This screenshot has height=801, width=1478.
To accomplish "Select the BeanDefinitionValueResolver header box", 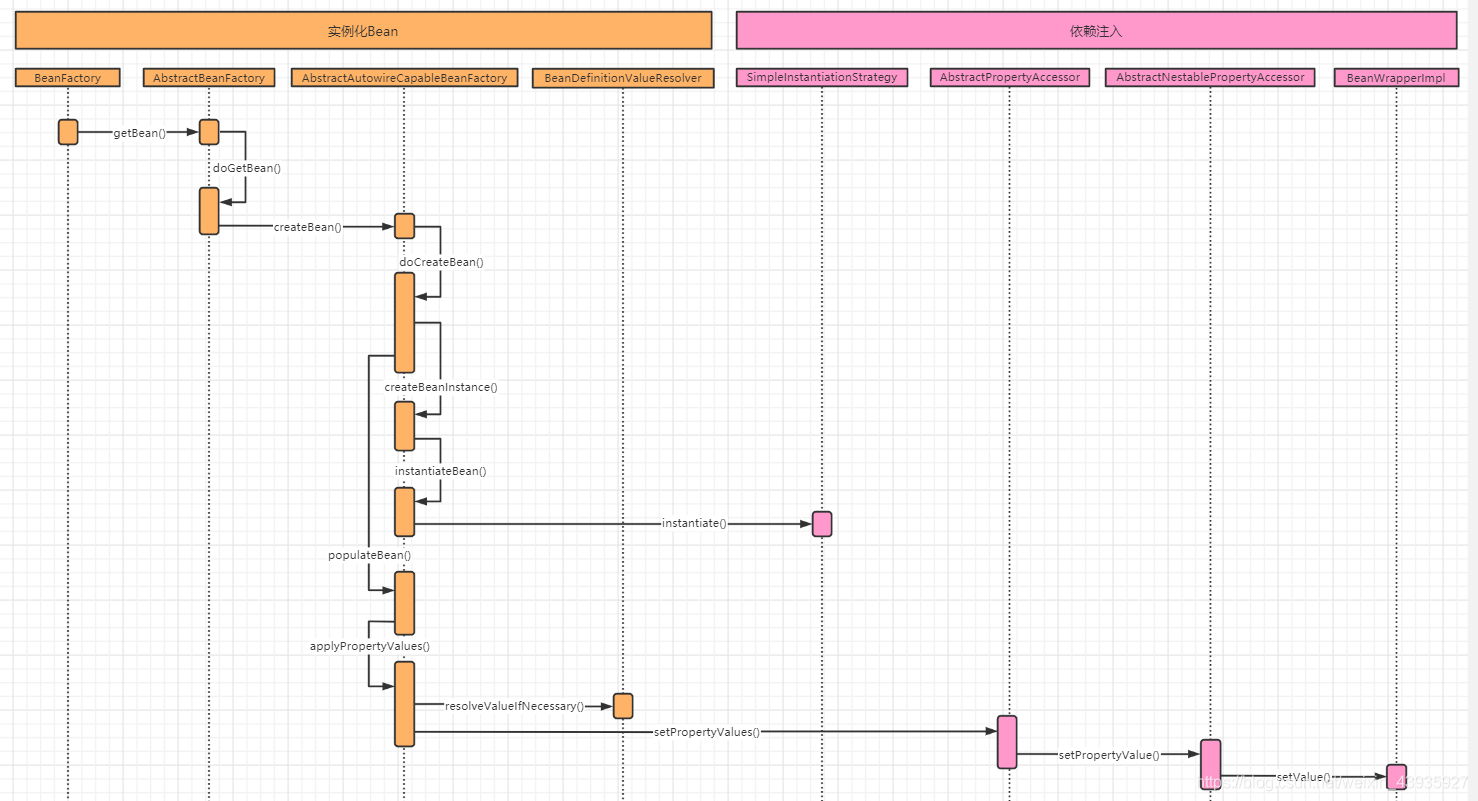I will [x=623, y=78].
